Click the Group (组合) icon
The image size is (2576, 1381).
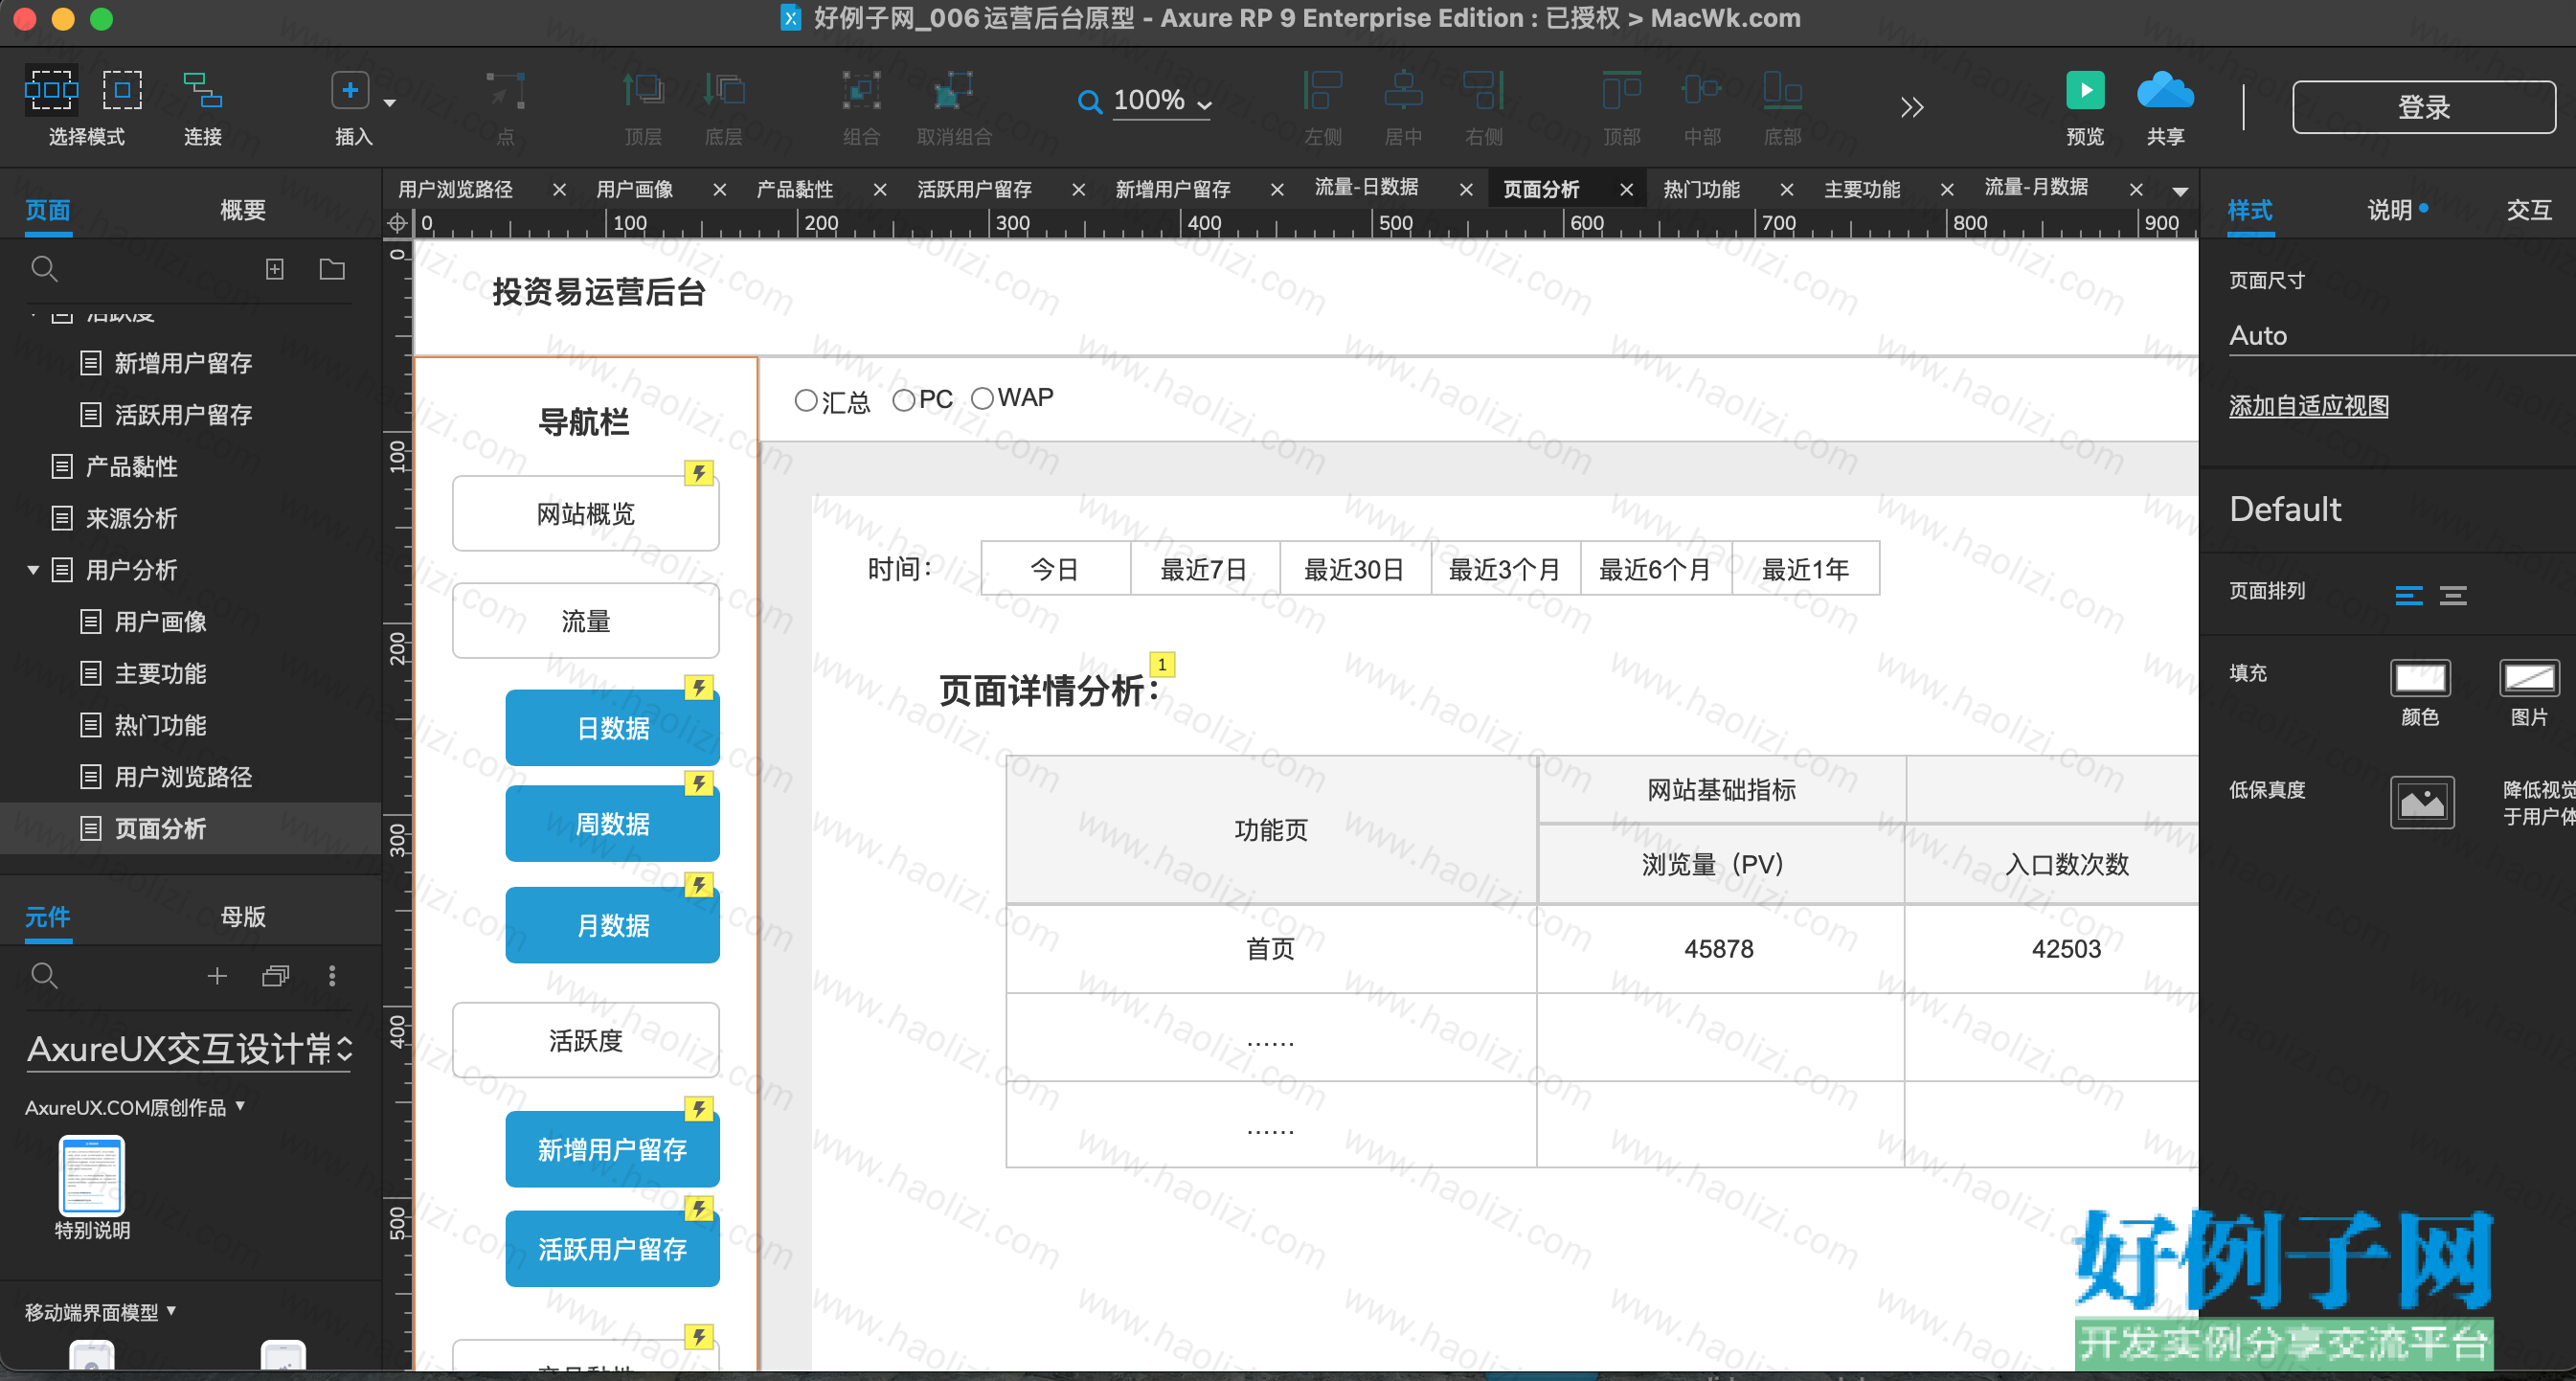pyautogui.click(x=861, y=91)
